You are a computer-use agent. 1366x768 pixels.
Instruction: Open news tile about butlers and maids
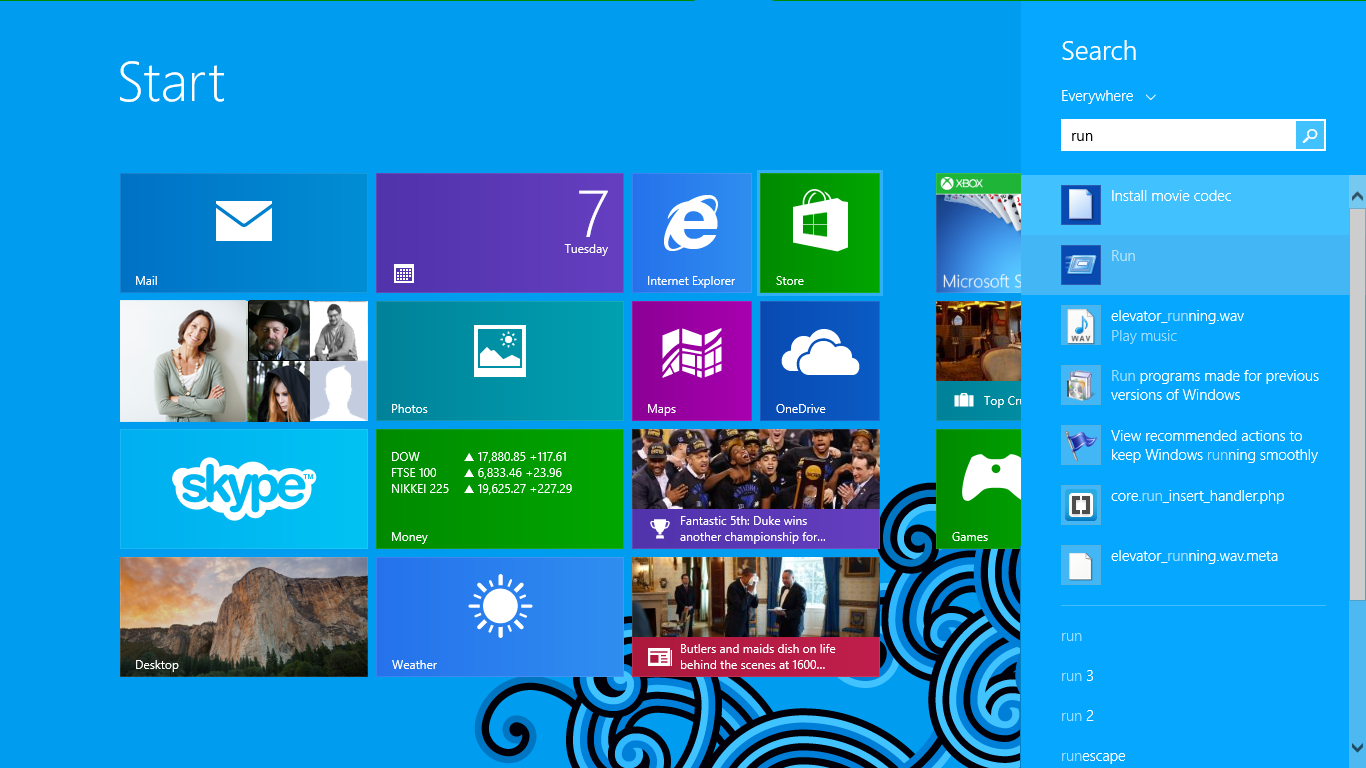(756, 617)
